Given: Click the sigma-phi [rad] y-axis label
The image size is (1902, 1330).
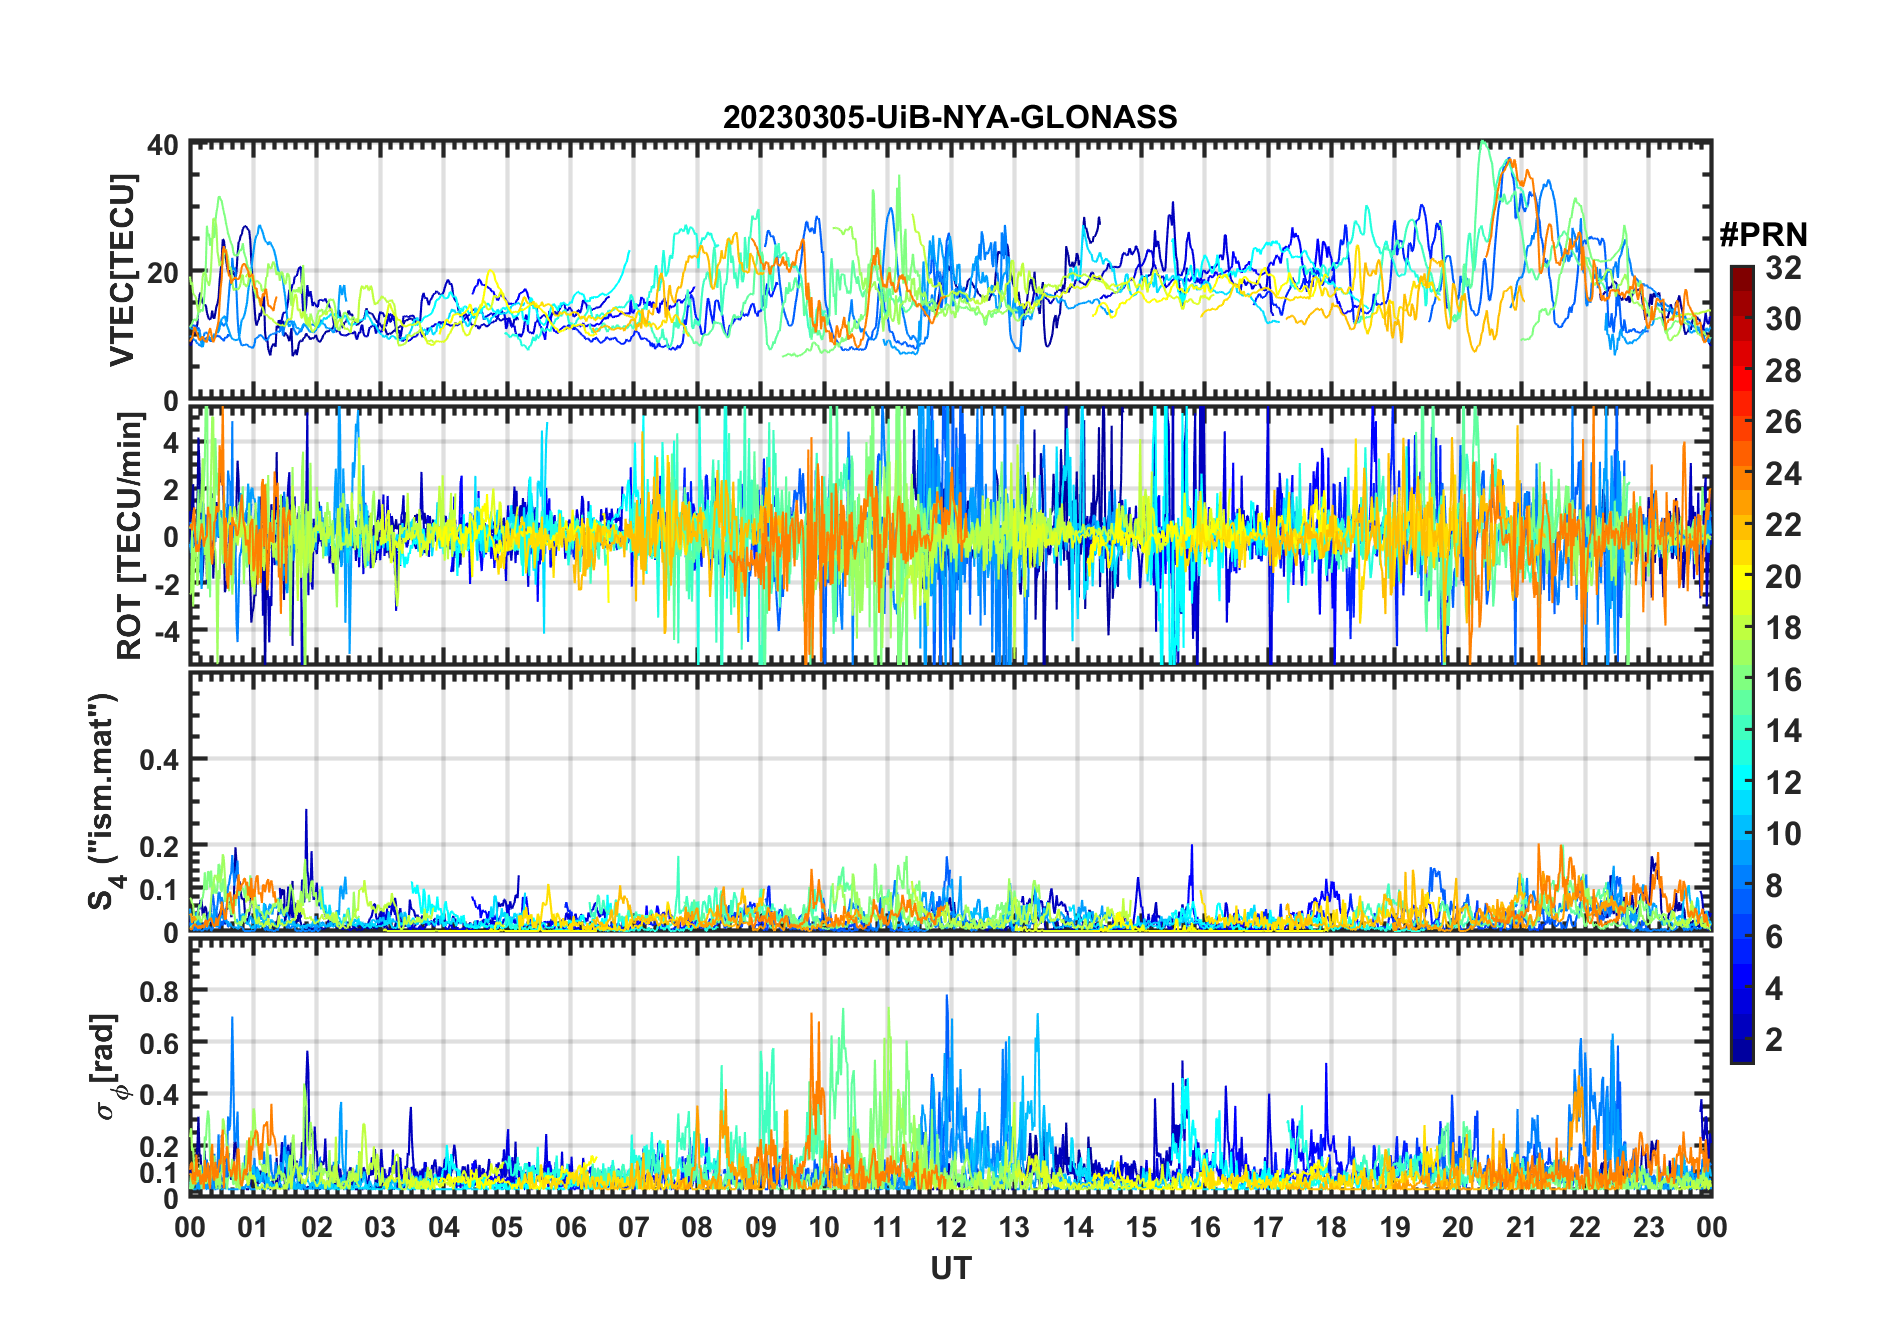Looking at the screenshot, I should point(108,1066).
